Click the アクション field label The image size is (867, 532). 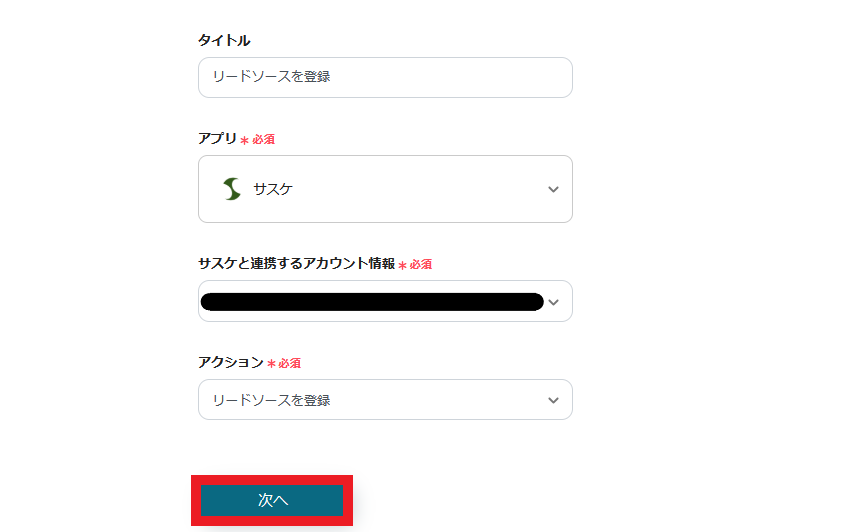(x=230, y=362)
